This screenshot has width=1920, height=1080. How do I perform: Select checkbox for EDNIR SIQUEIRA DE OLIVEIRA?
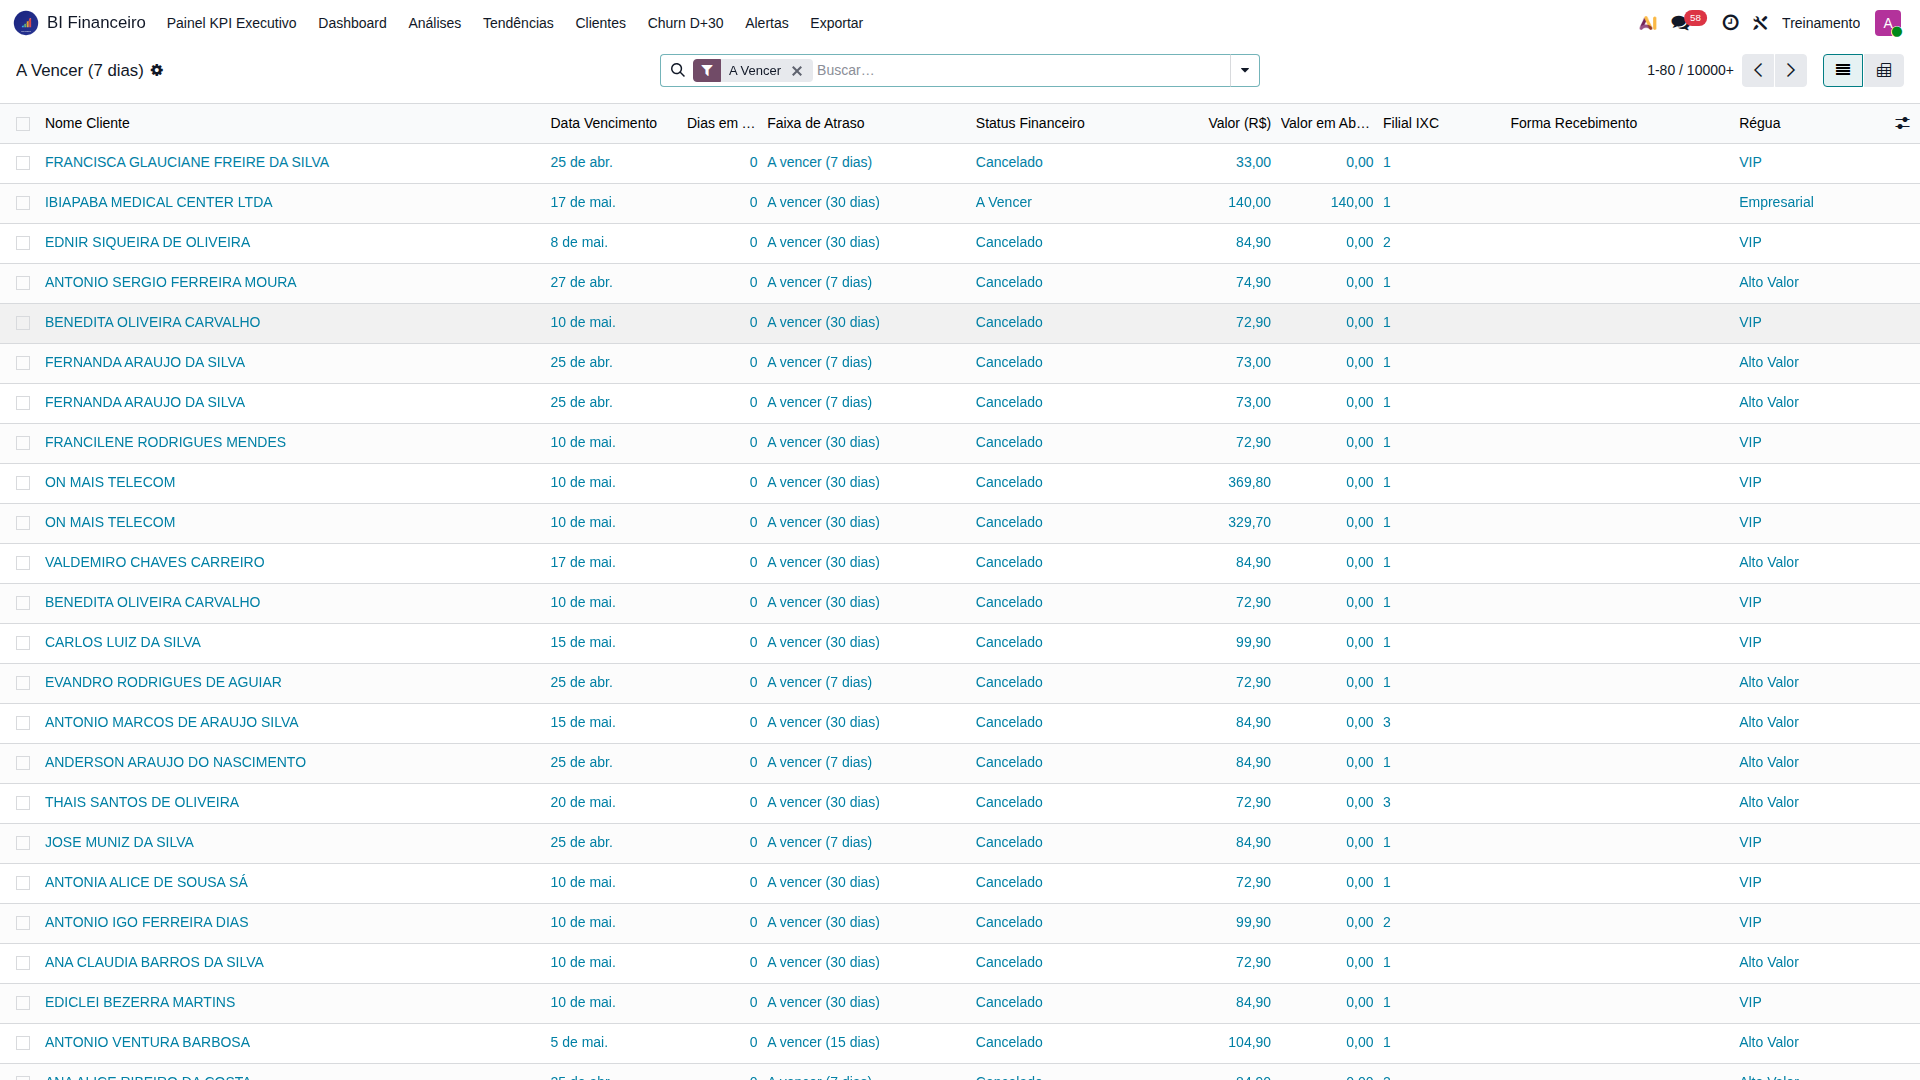(23, 243)
